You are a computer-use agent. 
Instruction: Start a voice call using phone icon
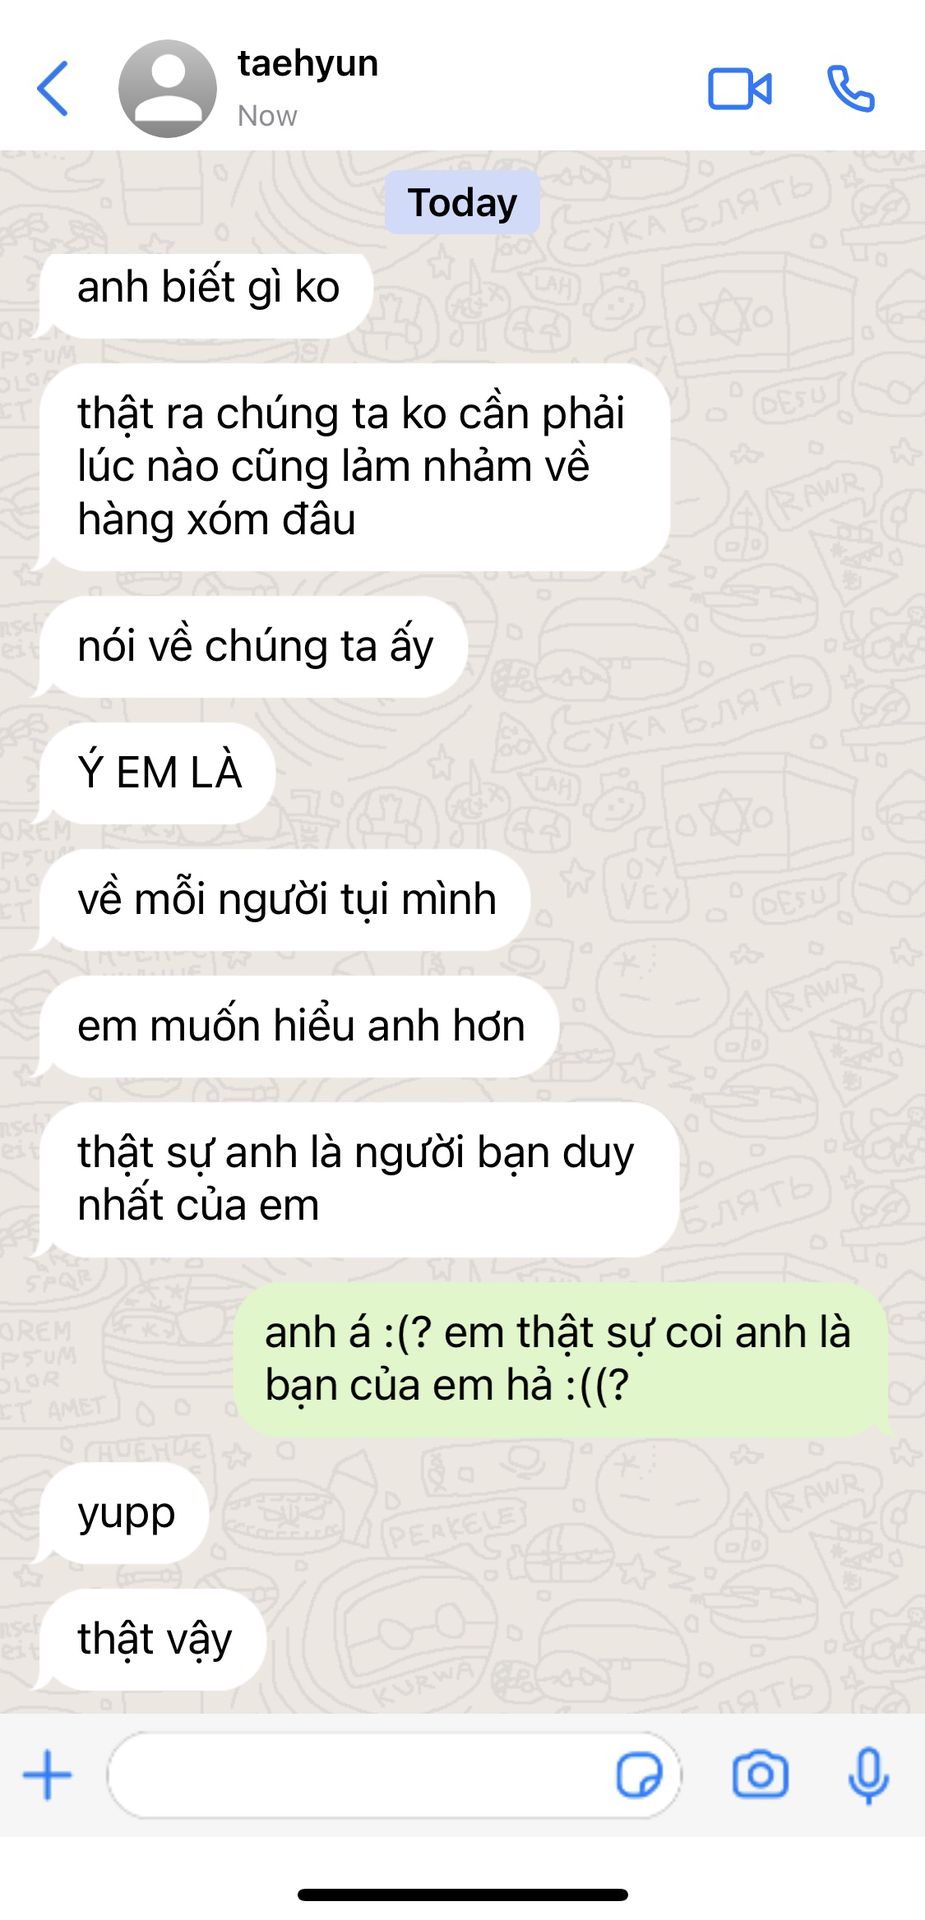pos(851,89)
